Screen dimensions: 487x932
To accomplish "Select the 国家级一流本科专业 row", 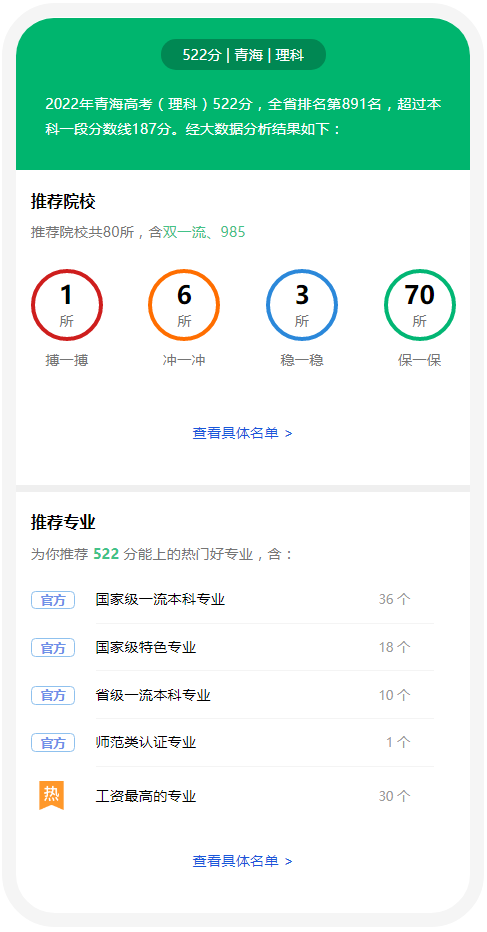I will [x=243, y=600].
